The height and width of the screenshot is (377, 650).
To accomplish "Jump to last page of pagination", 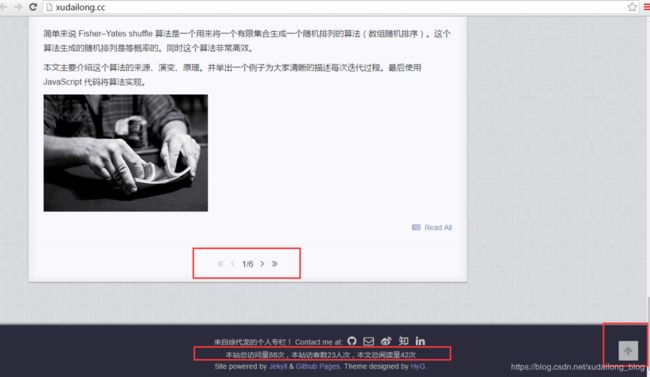I will 274,264.
